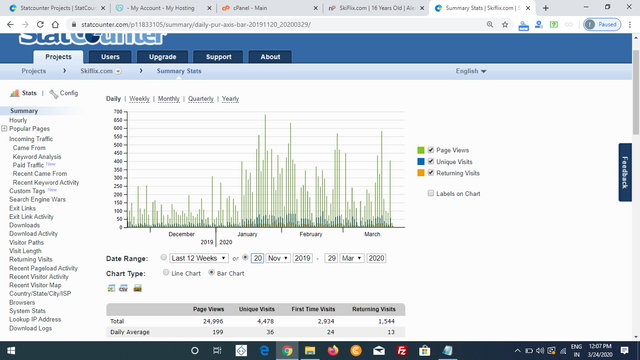Open Microsoft Store from taskbar
640x360 pixels.
coord(425,351)
